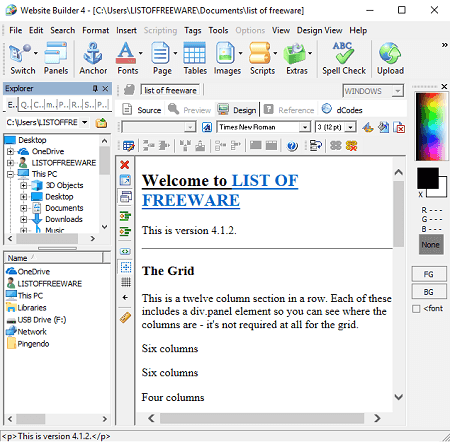
Task: Click the grid dots icon in design sidebar
Action: (x=126, y=282)
